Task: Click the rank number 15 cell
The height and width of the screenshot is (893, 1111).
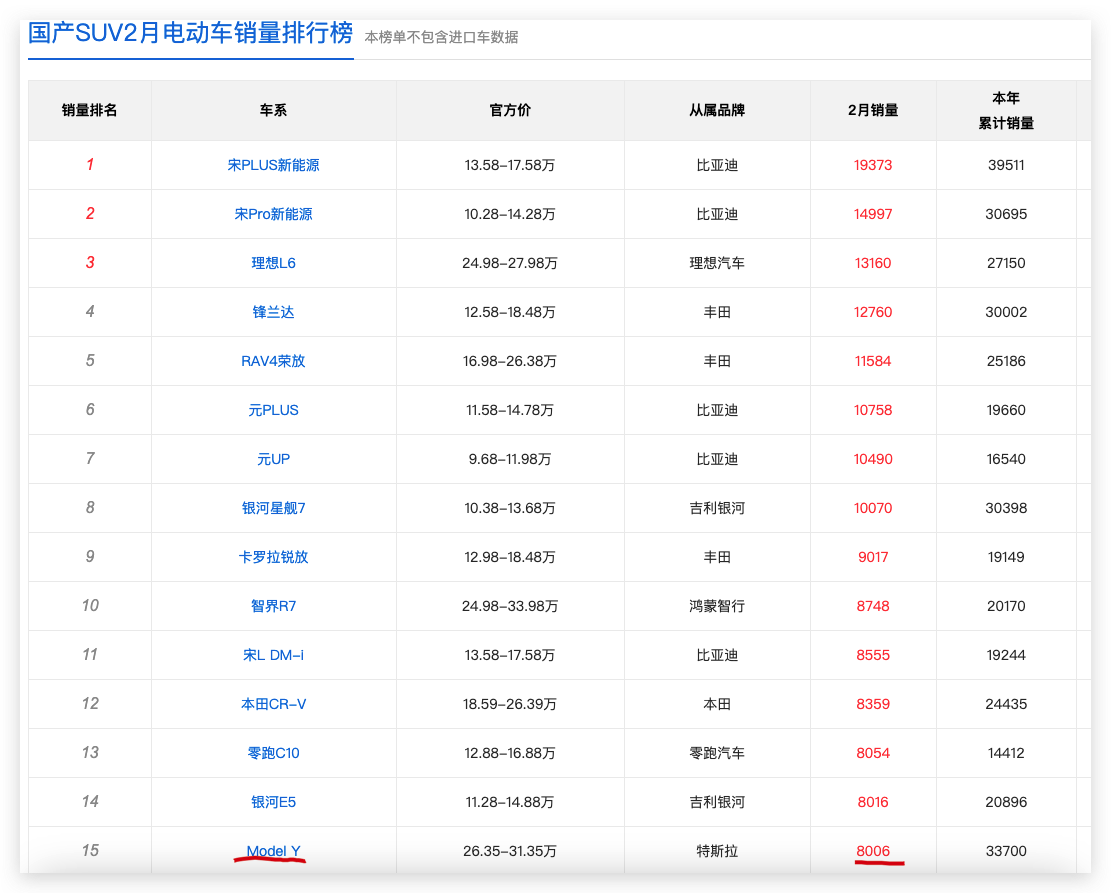Action: click(89, 850)
